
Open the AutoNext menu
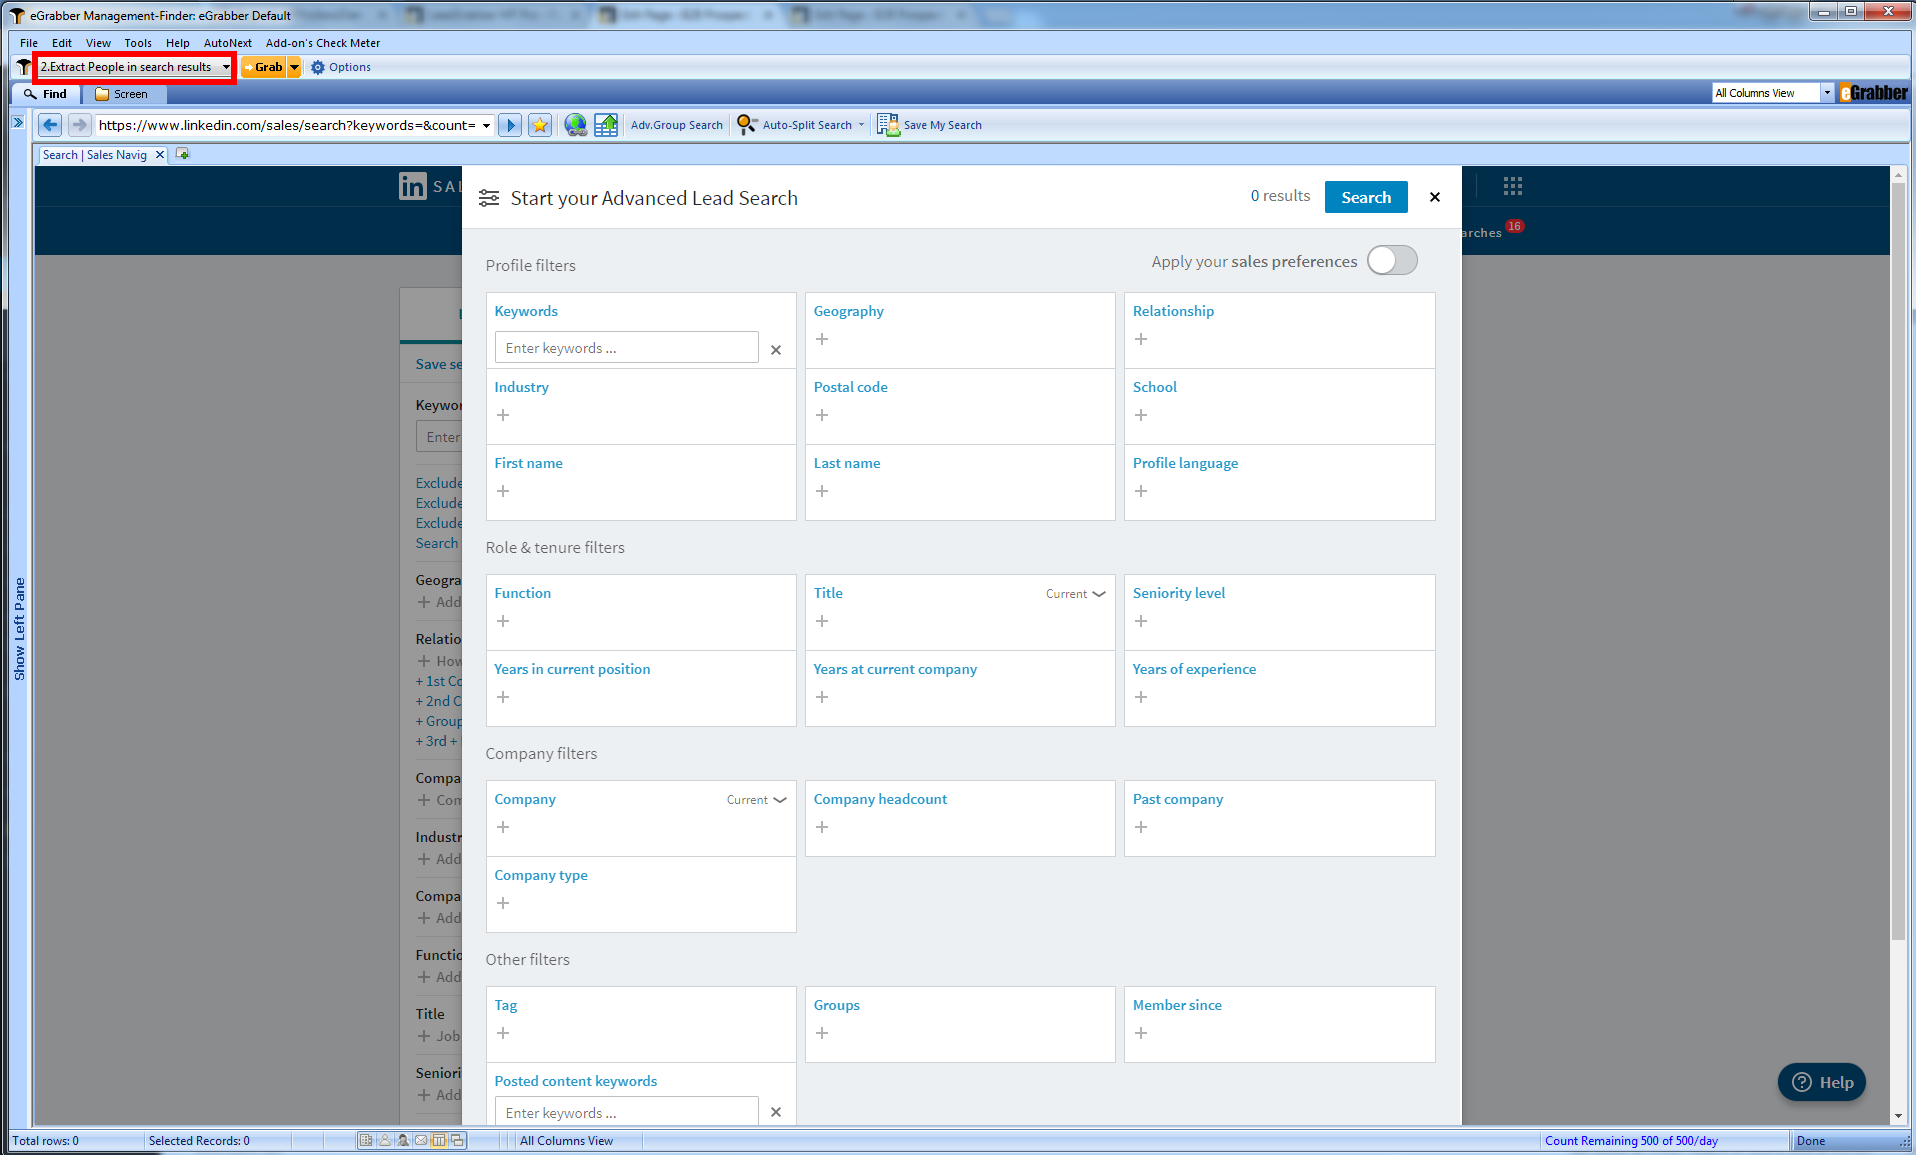[228, 43]
